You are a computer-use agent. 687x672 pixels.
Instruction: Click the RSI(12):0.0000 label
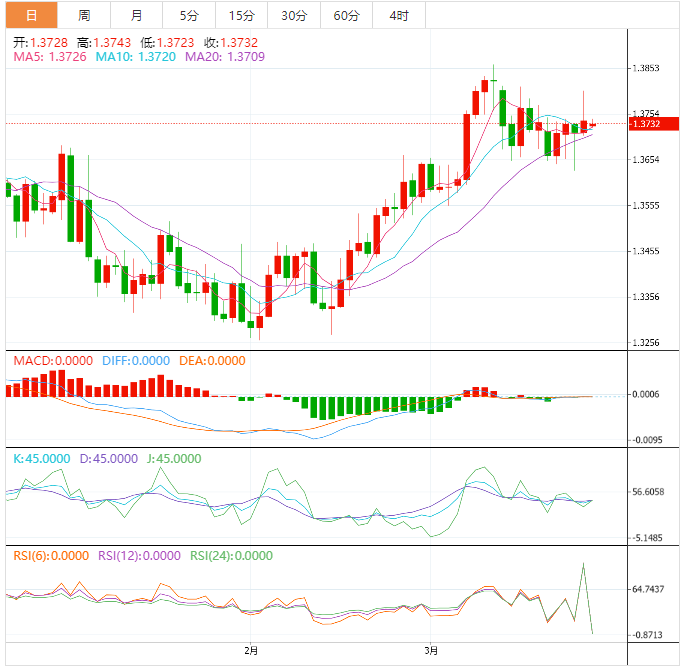[x=139, y=556]
